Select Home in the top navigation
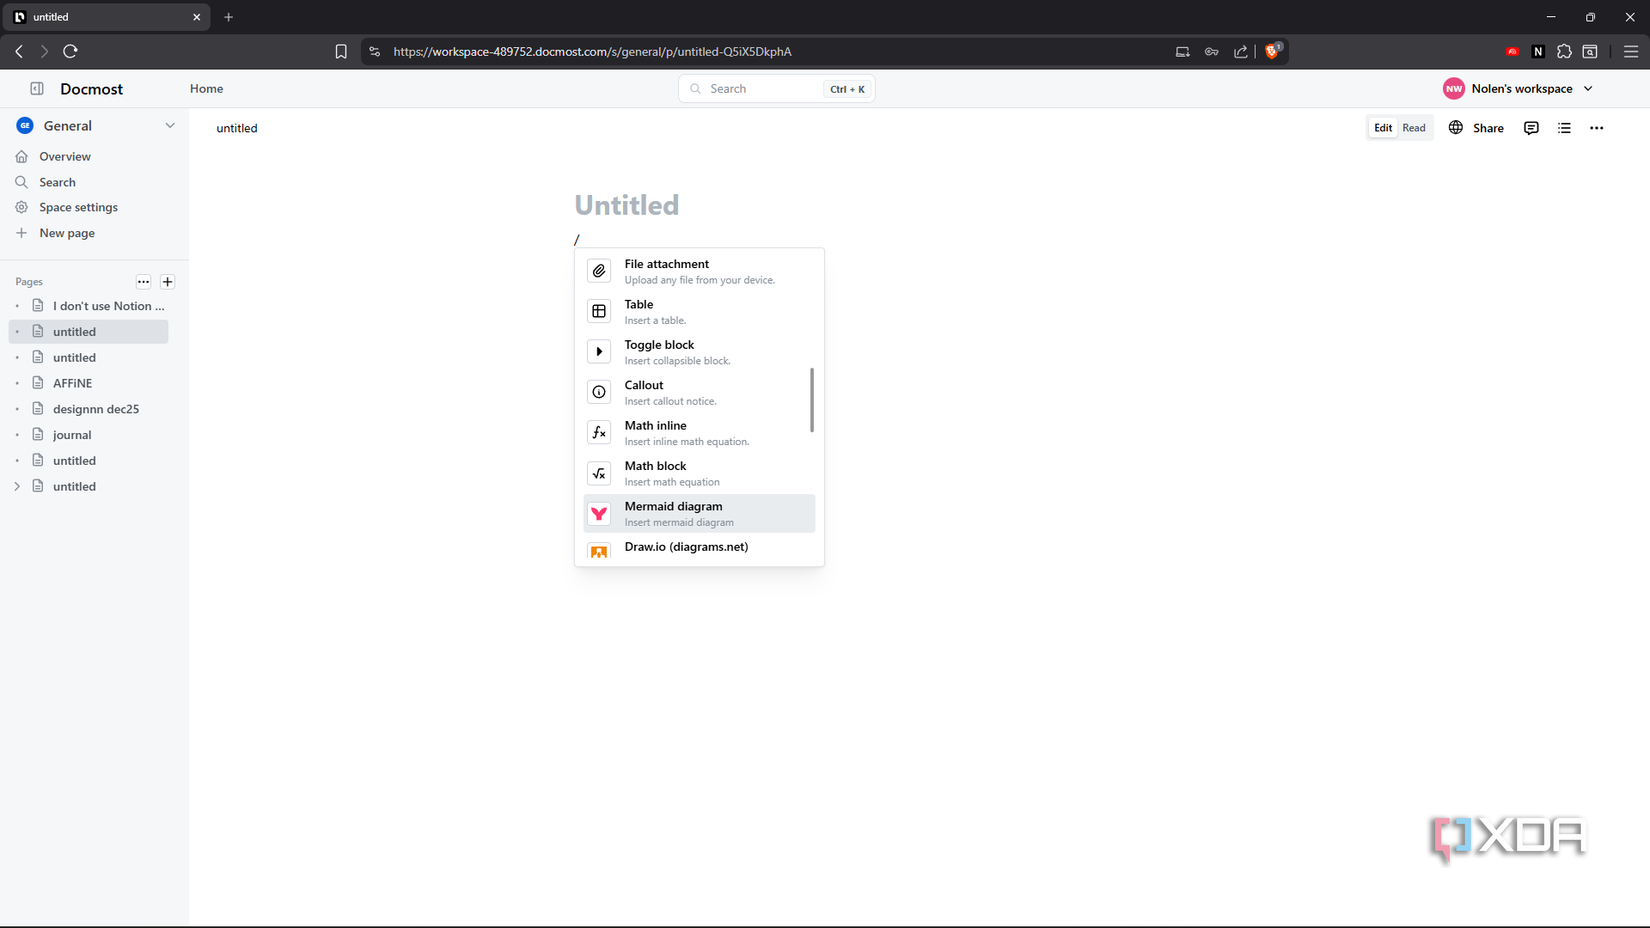This screenshot has height=928, width=1650. point(206,88)
